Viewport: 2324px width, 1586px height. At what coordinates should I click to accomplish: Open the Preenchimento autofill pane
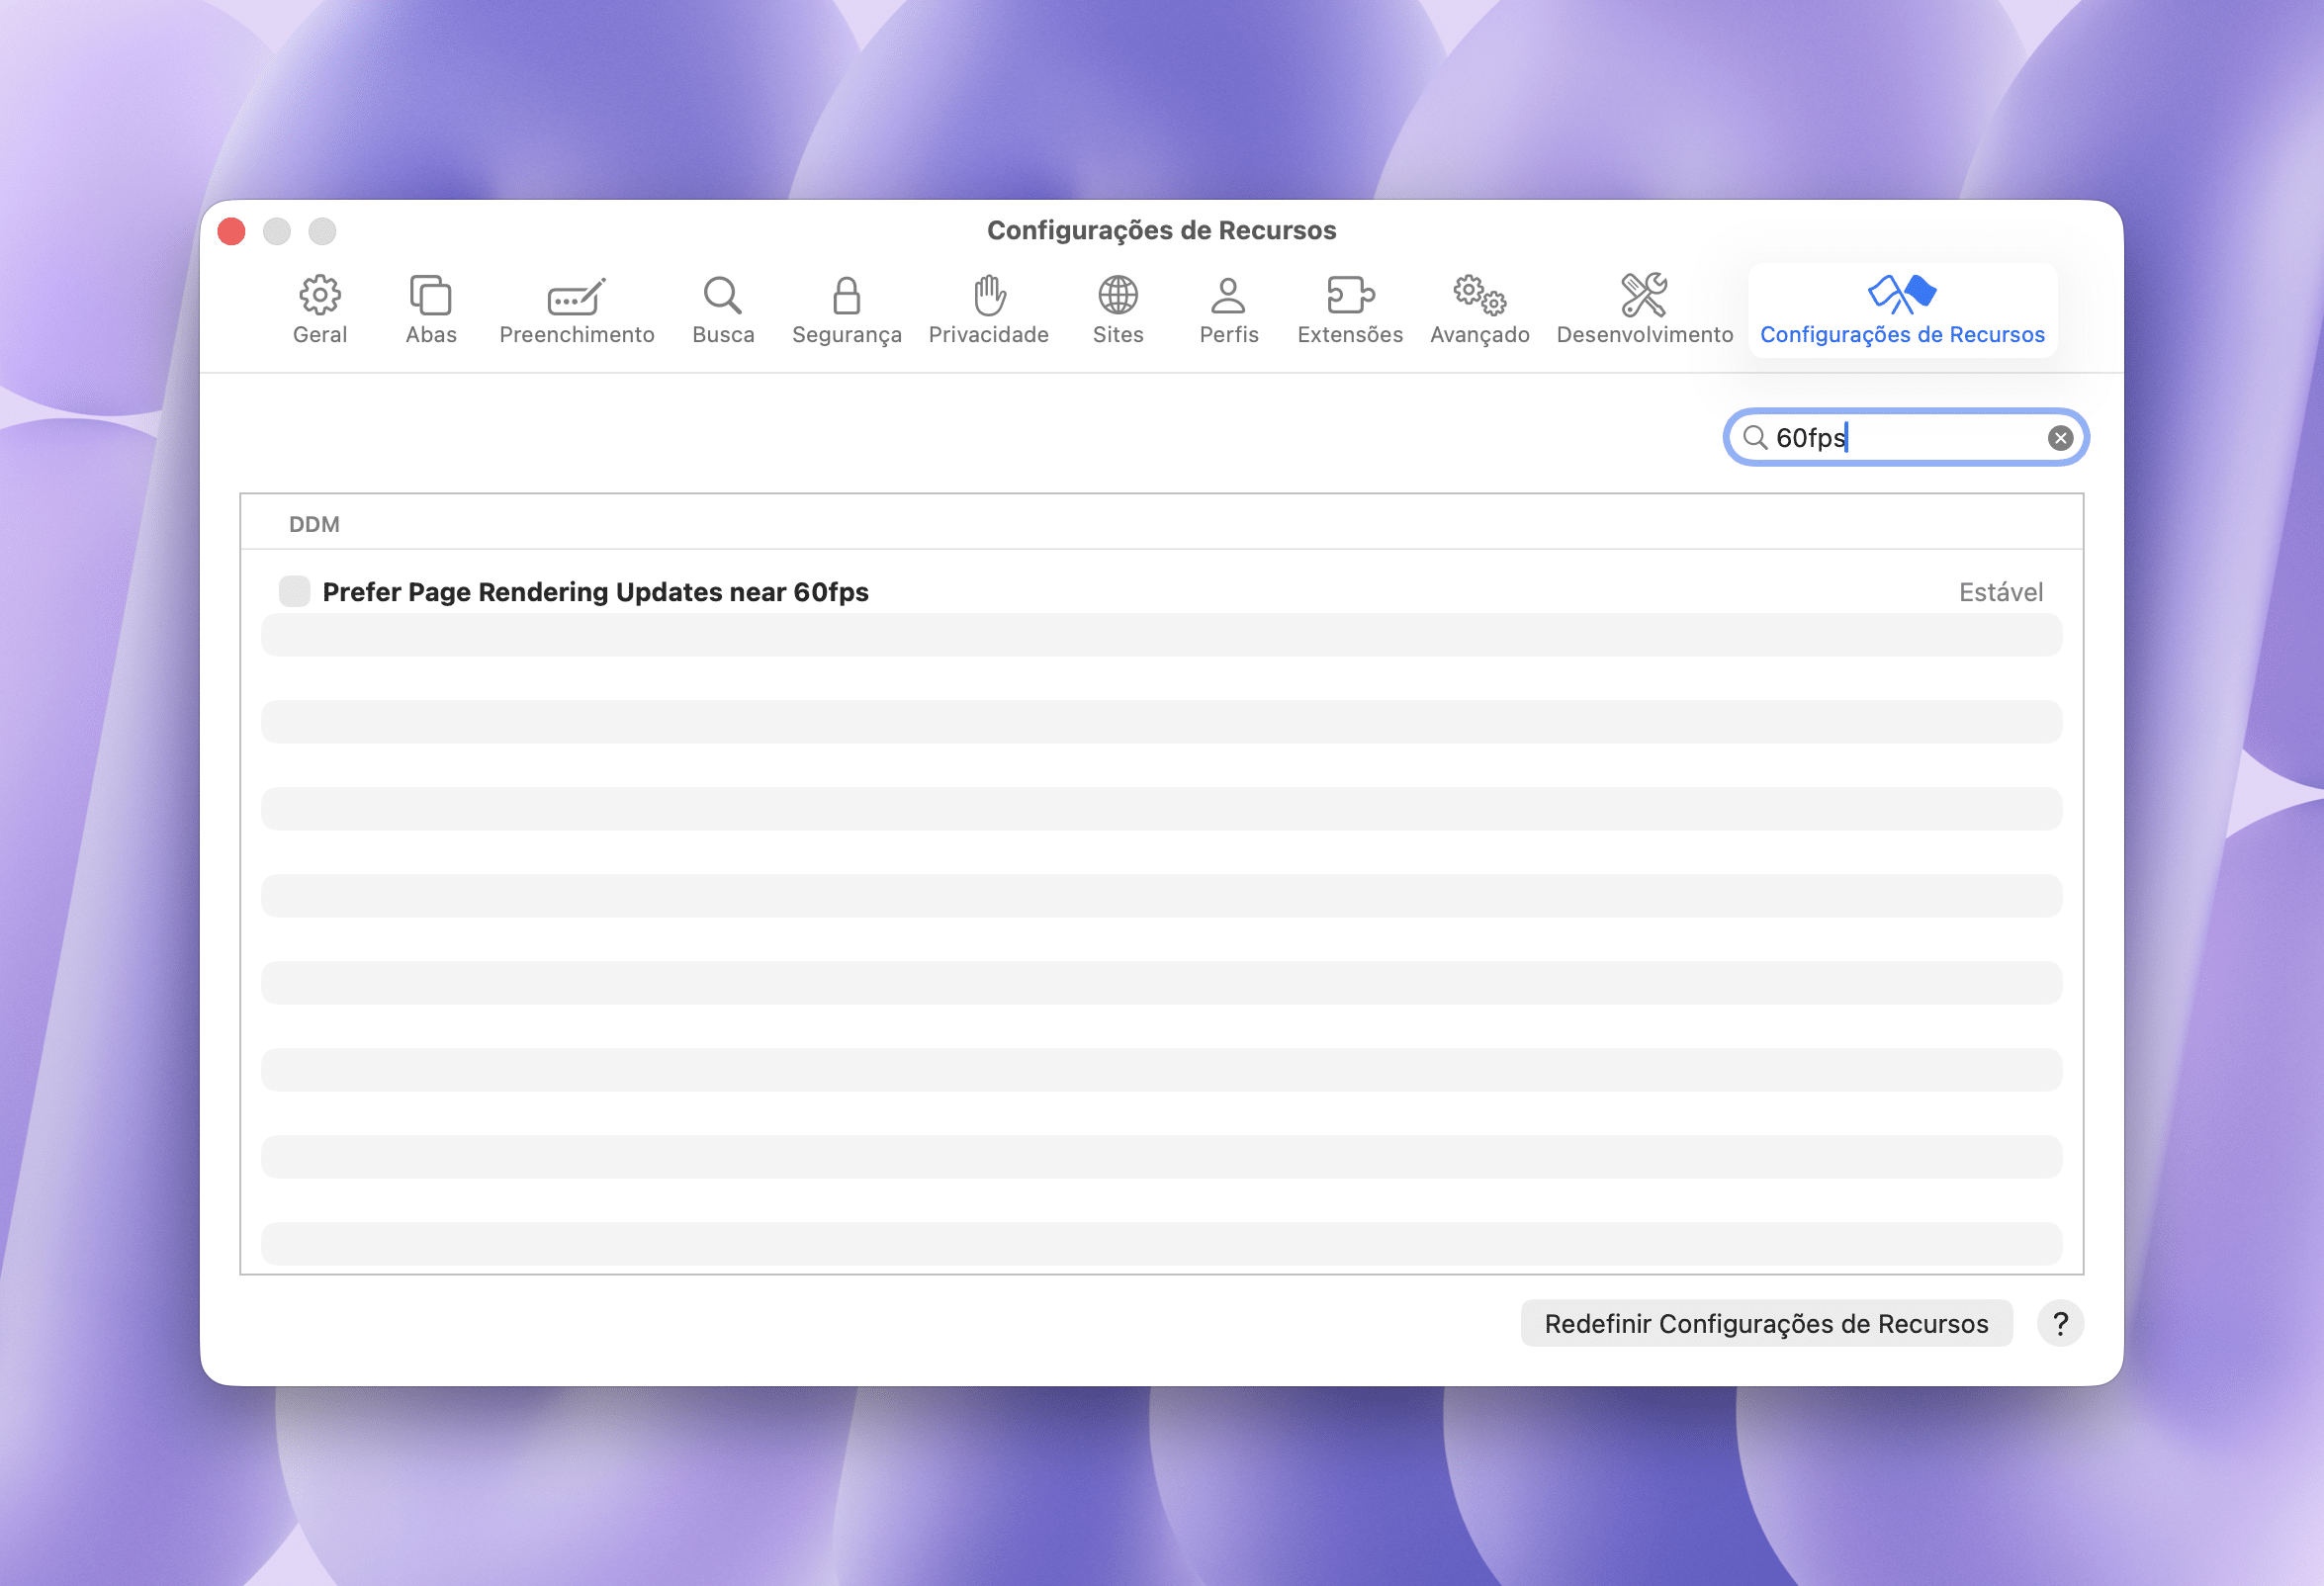pyautogui.click(x=576, y=310)
